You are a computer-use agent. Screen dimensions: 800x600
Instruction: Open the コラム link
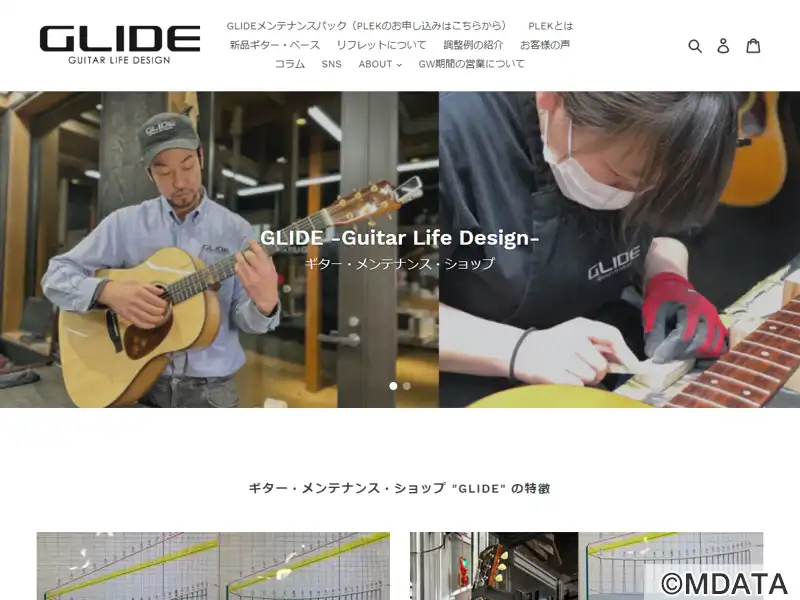click(290, 64)
